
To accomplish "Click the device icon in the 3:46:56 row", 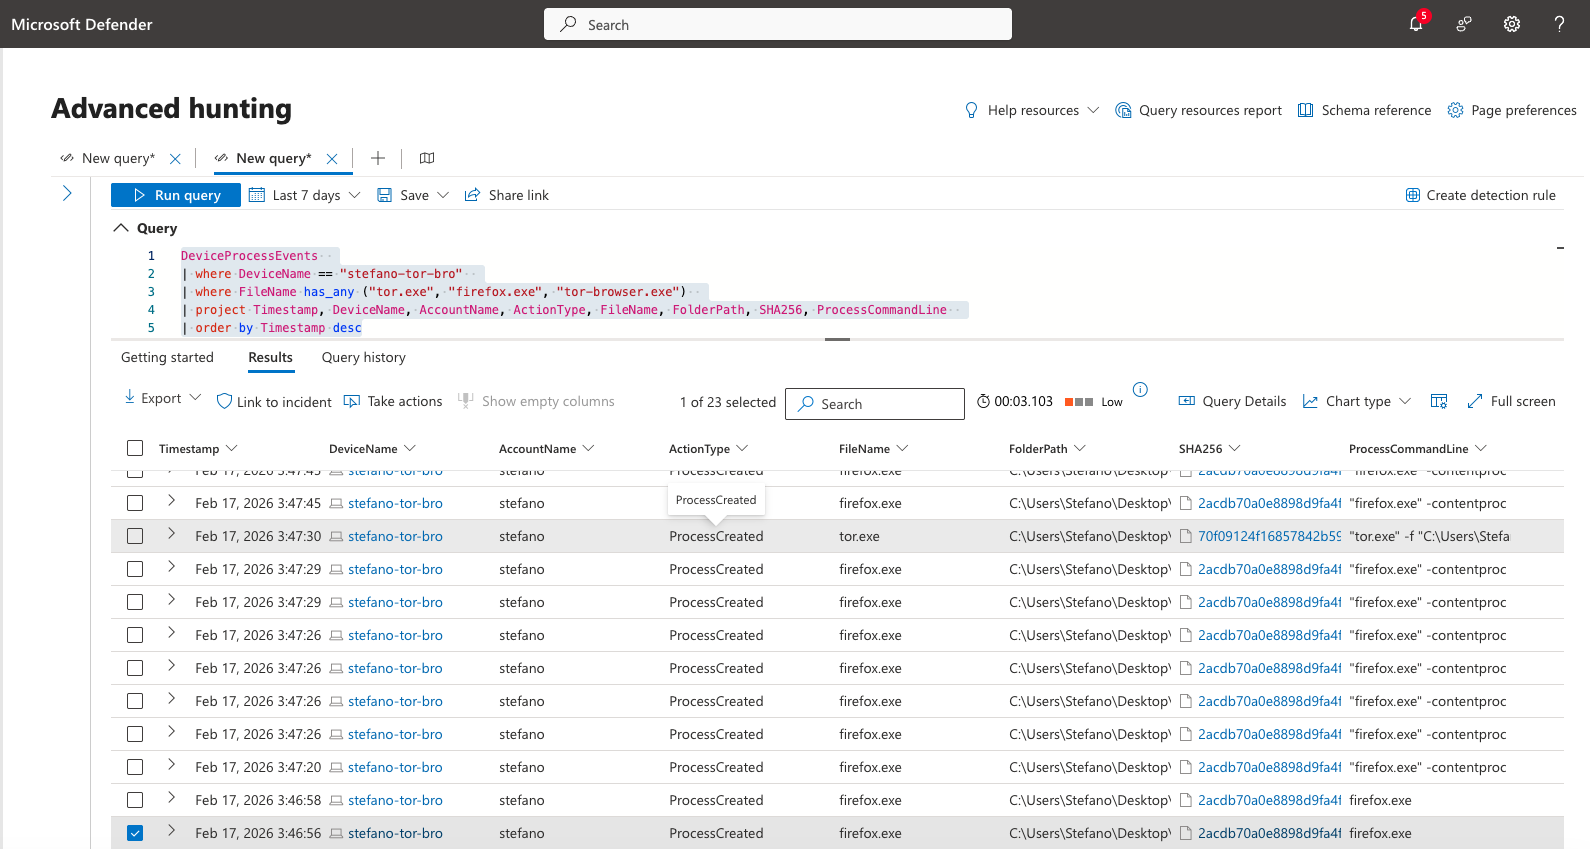I will click(x=337, y=833).
